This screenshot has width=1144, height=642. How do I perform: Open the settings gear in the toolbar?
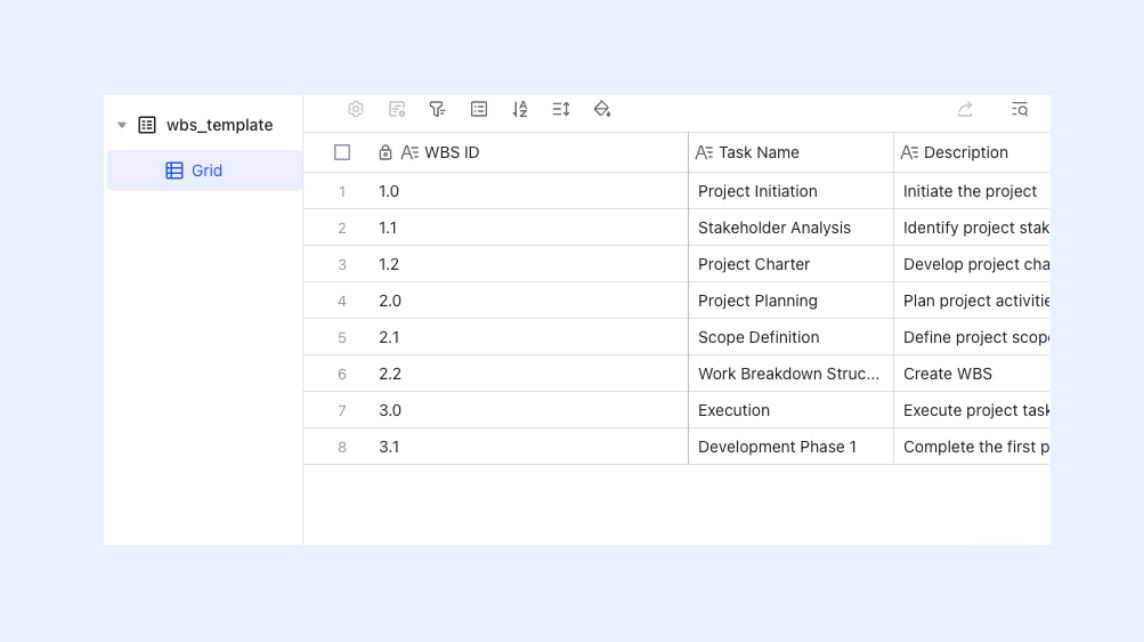[x=355, y=109]
